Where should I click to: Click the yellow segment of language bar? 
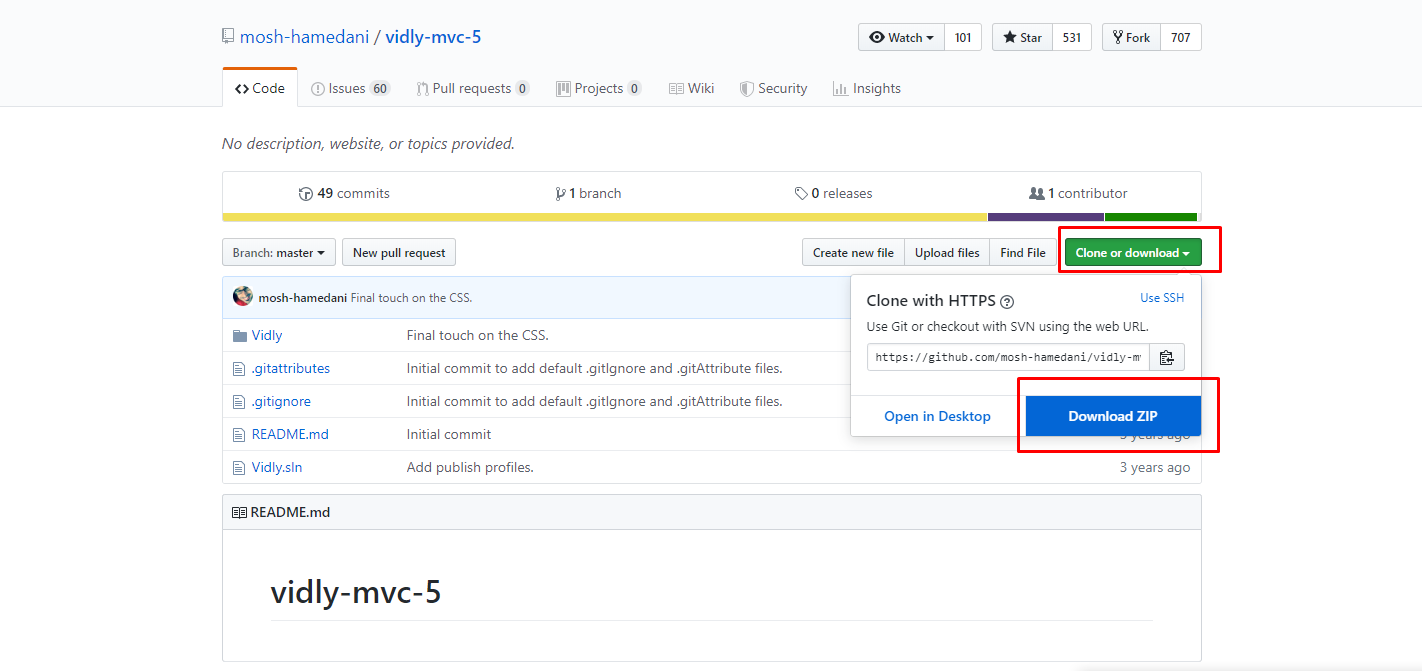click(605, 217)
